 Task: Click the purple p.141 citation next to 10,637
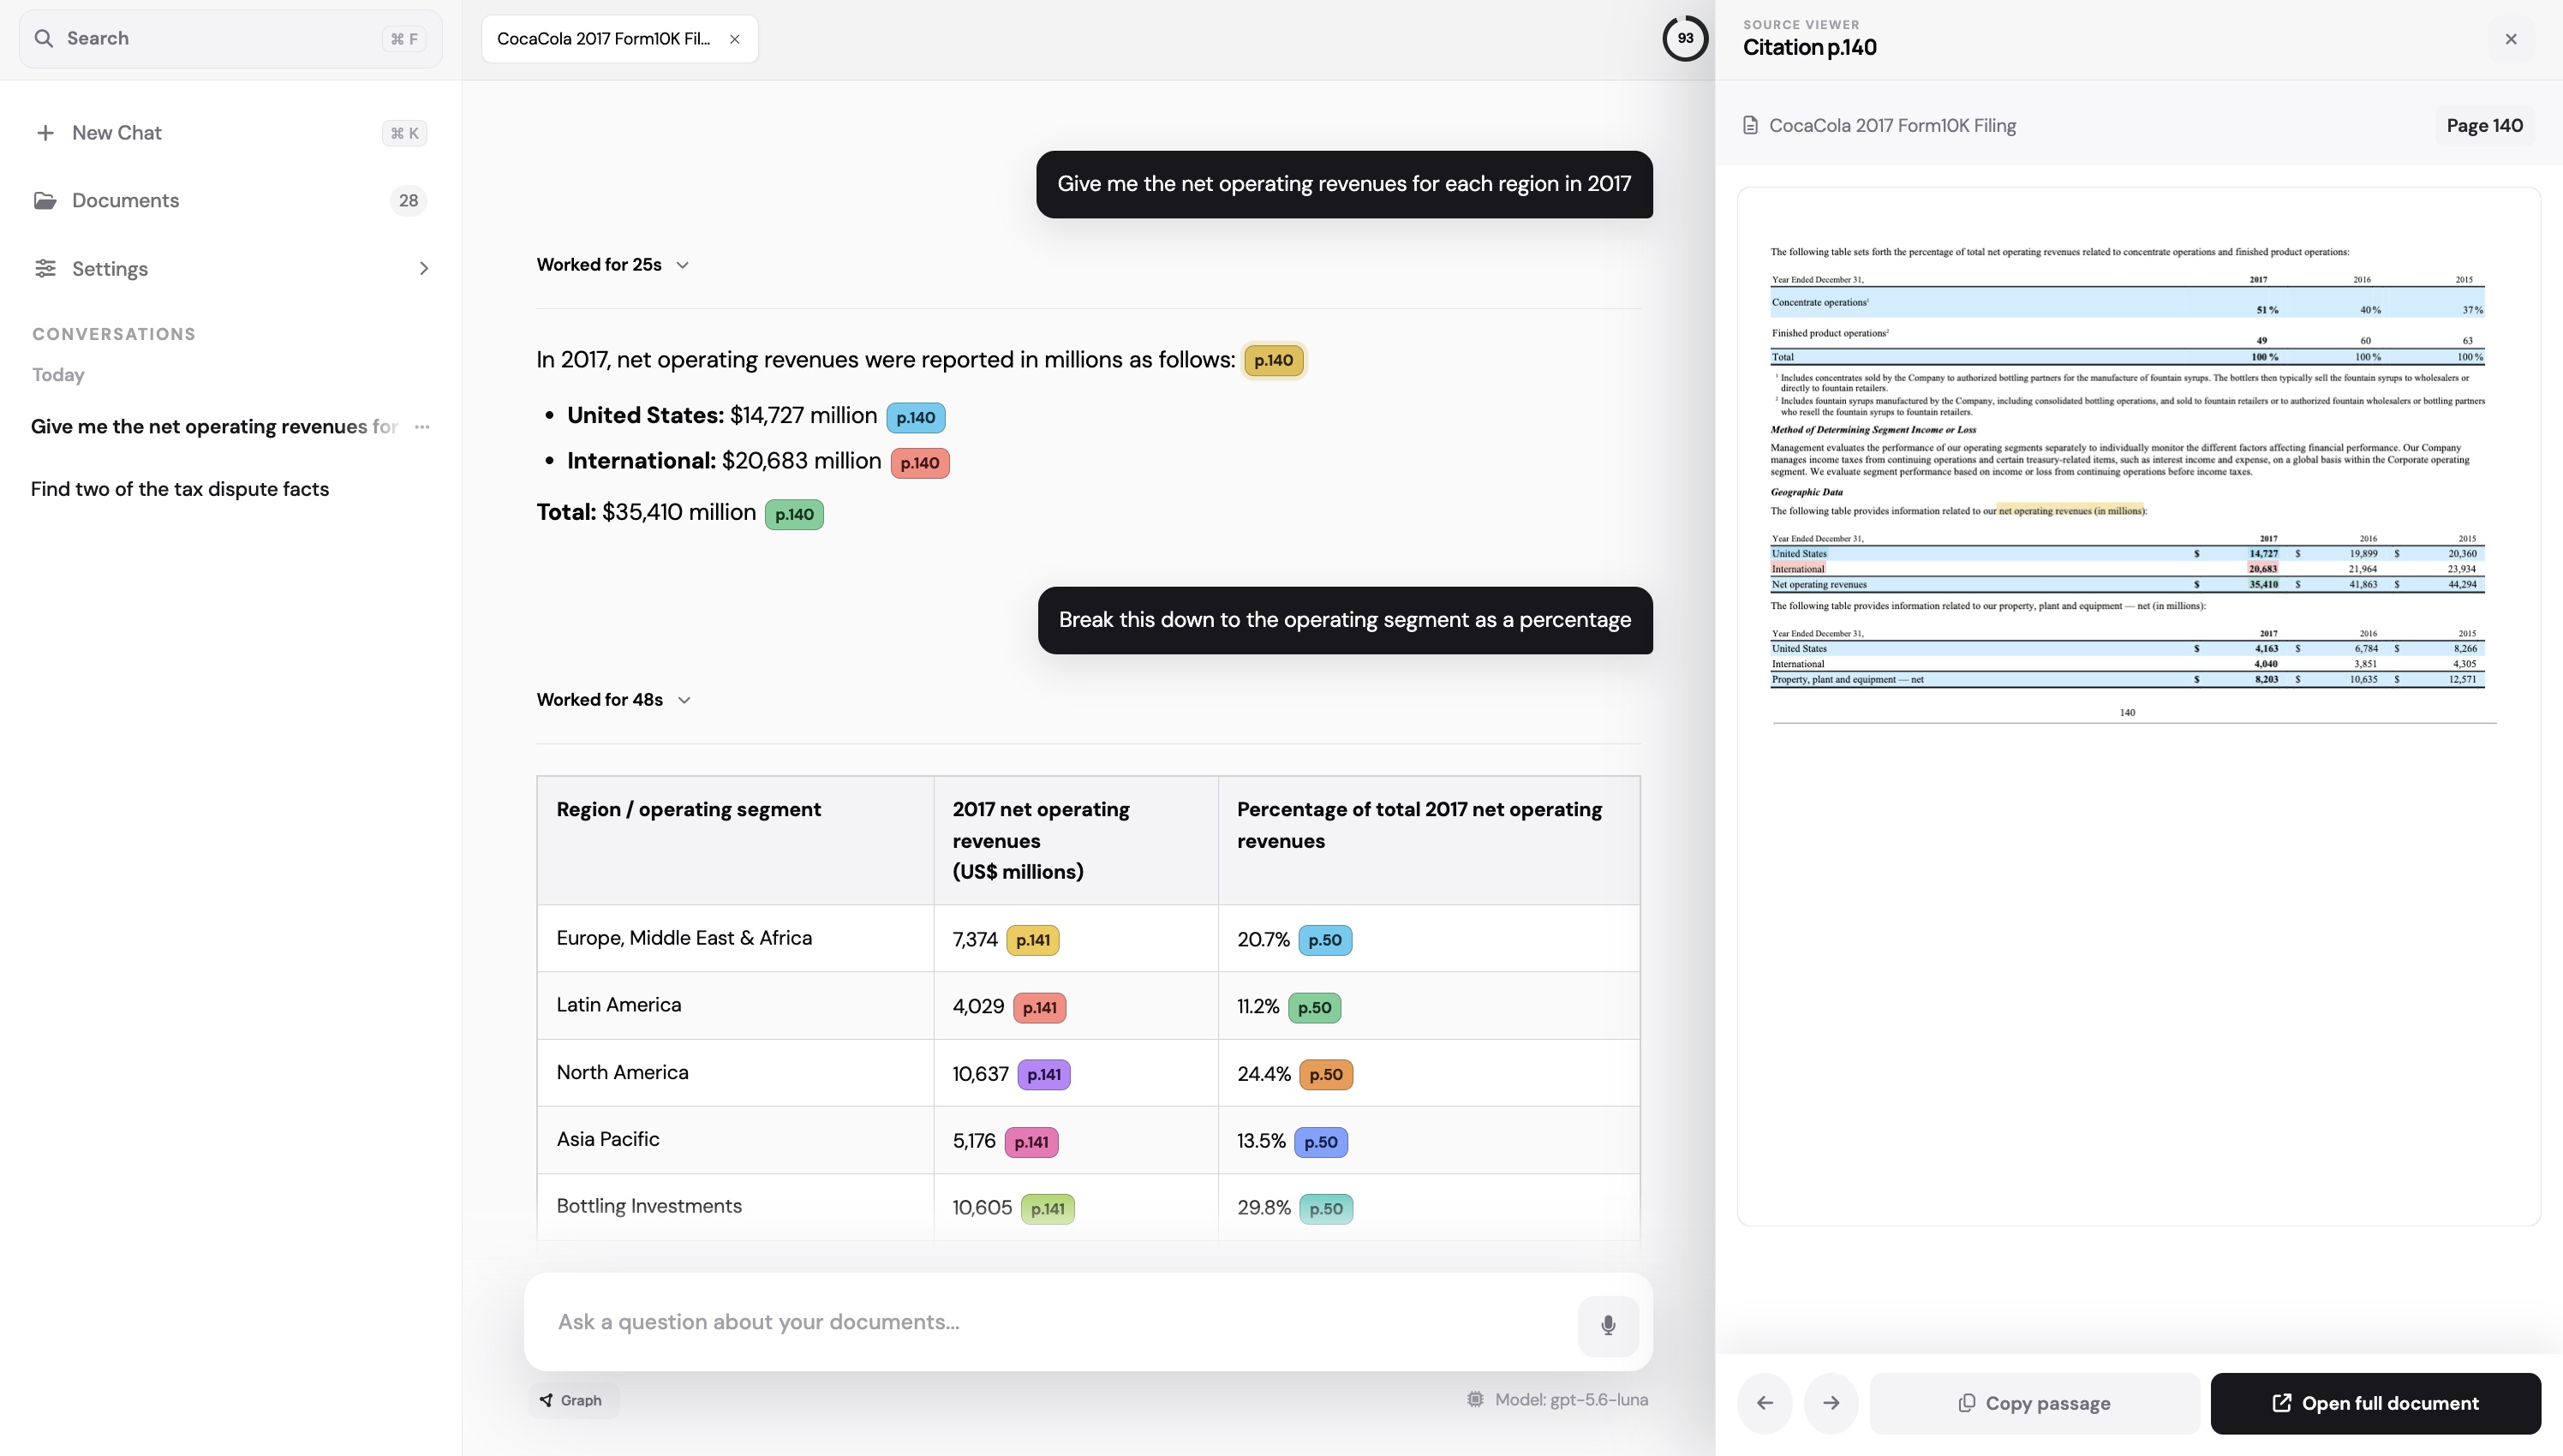click(1044, 1074)
